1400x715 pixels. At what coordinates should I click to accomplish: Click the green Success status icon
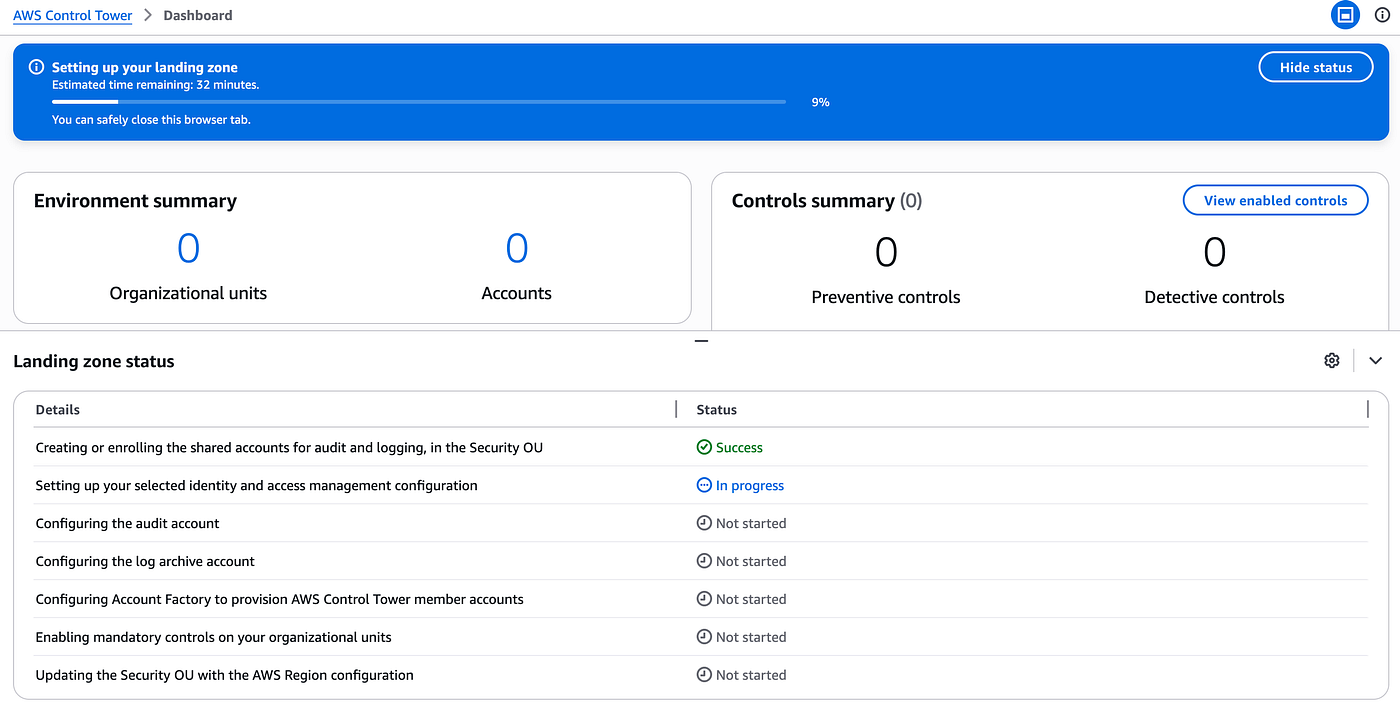pyautogui.click(x=704, y=447)
